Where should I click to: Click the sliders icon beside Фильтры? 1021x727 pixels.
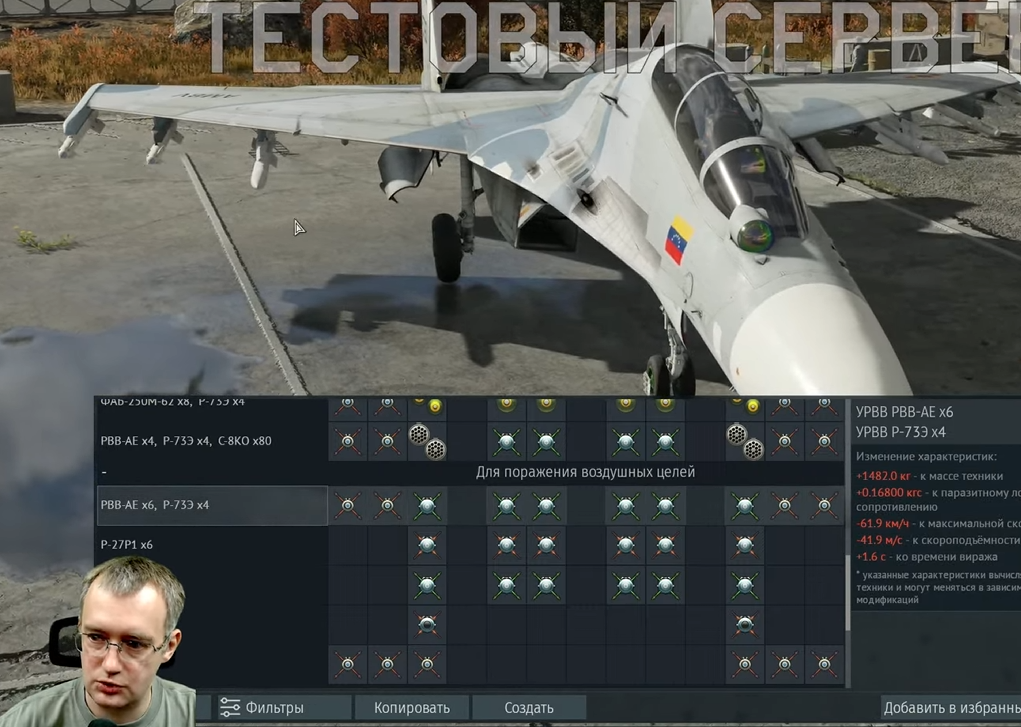pyautogui.click(x=230, y=707)
